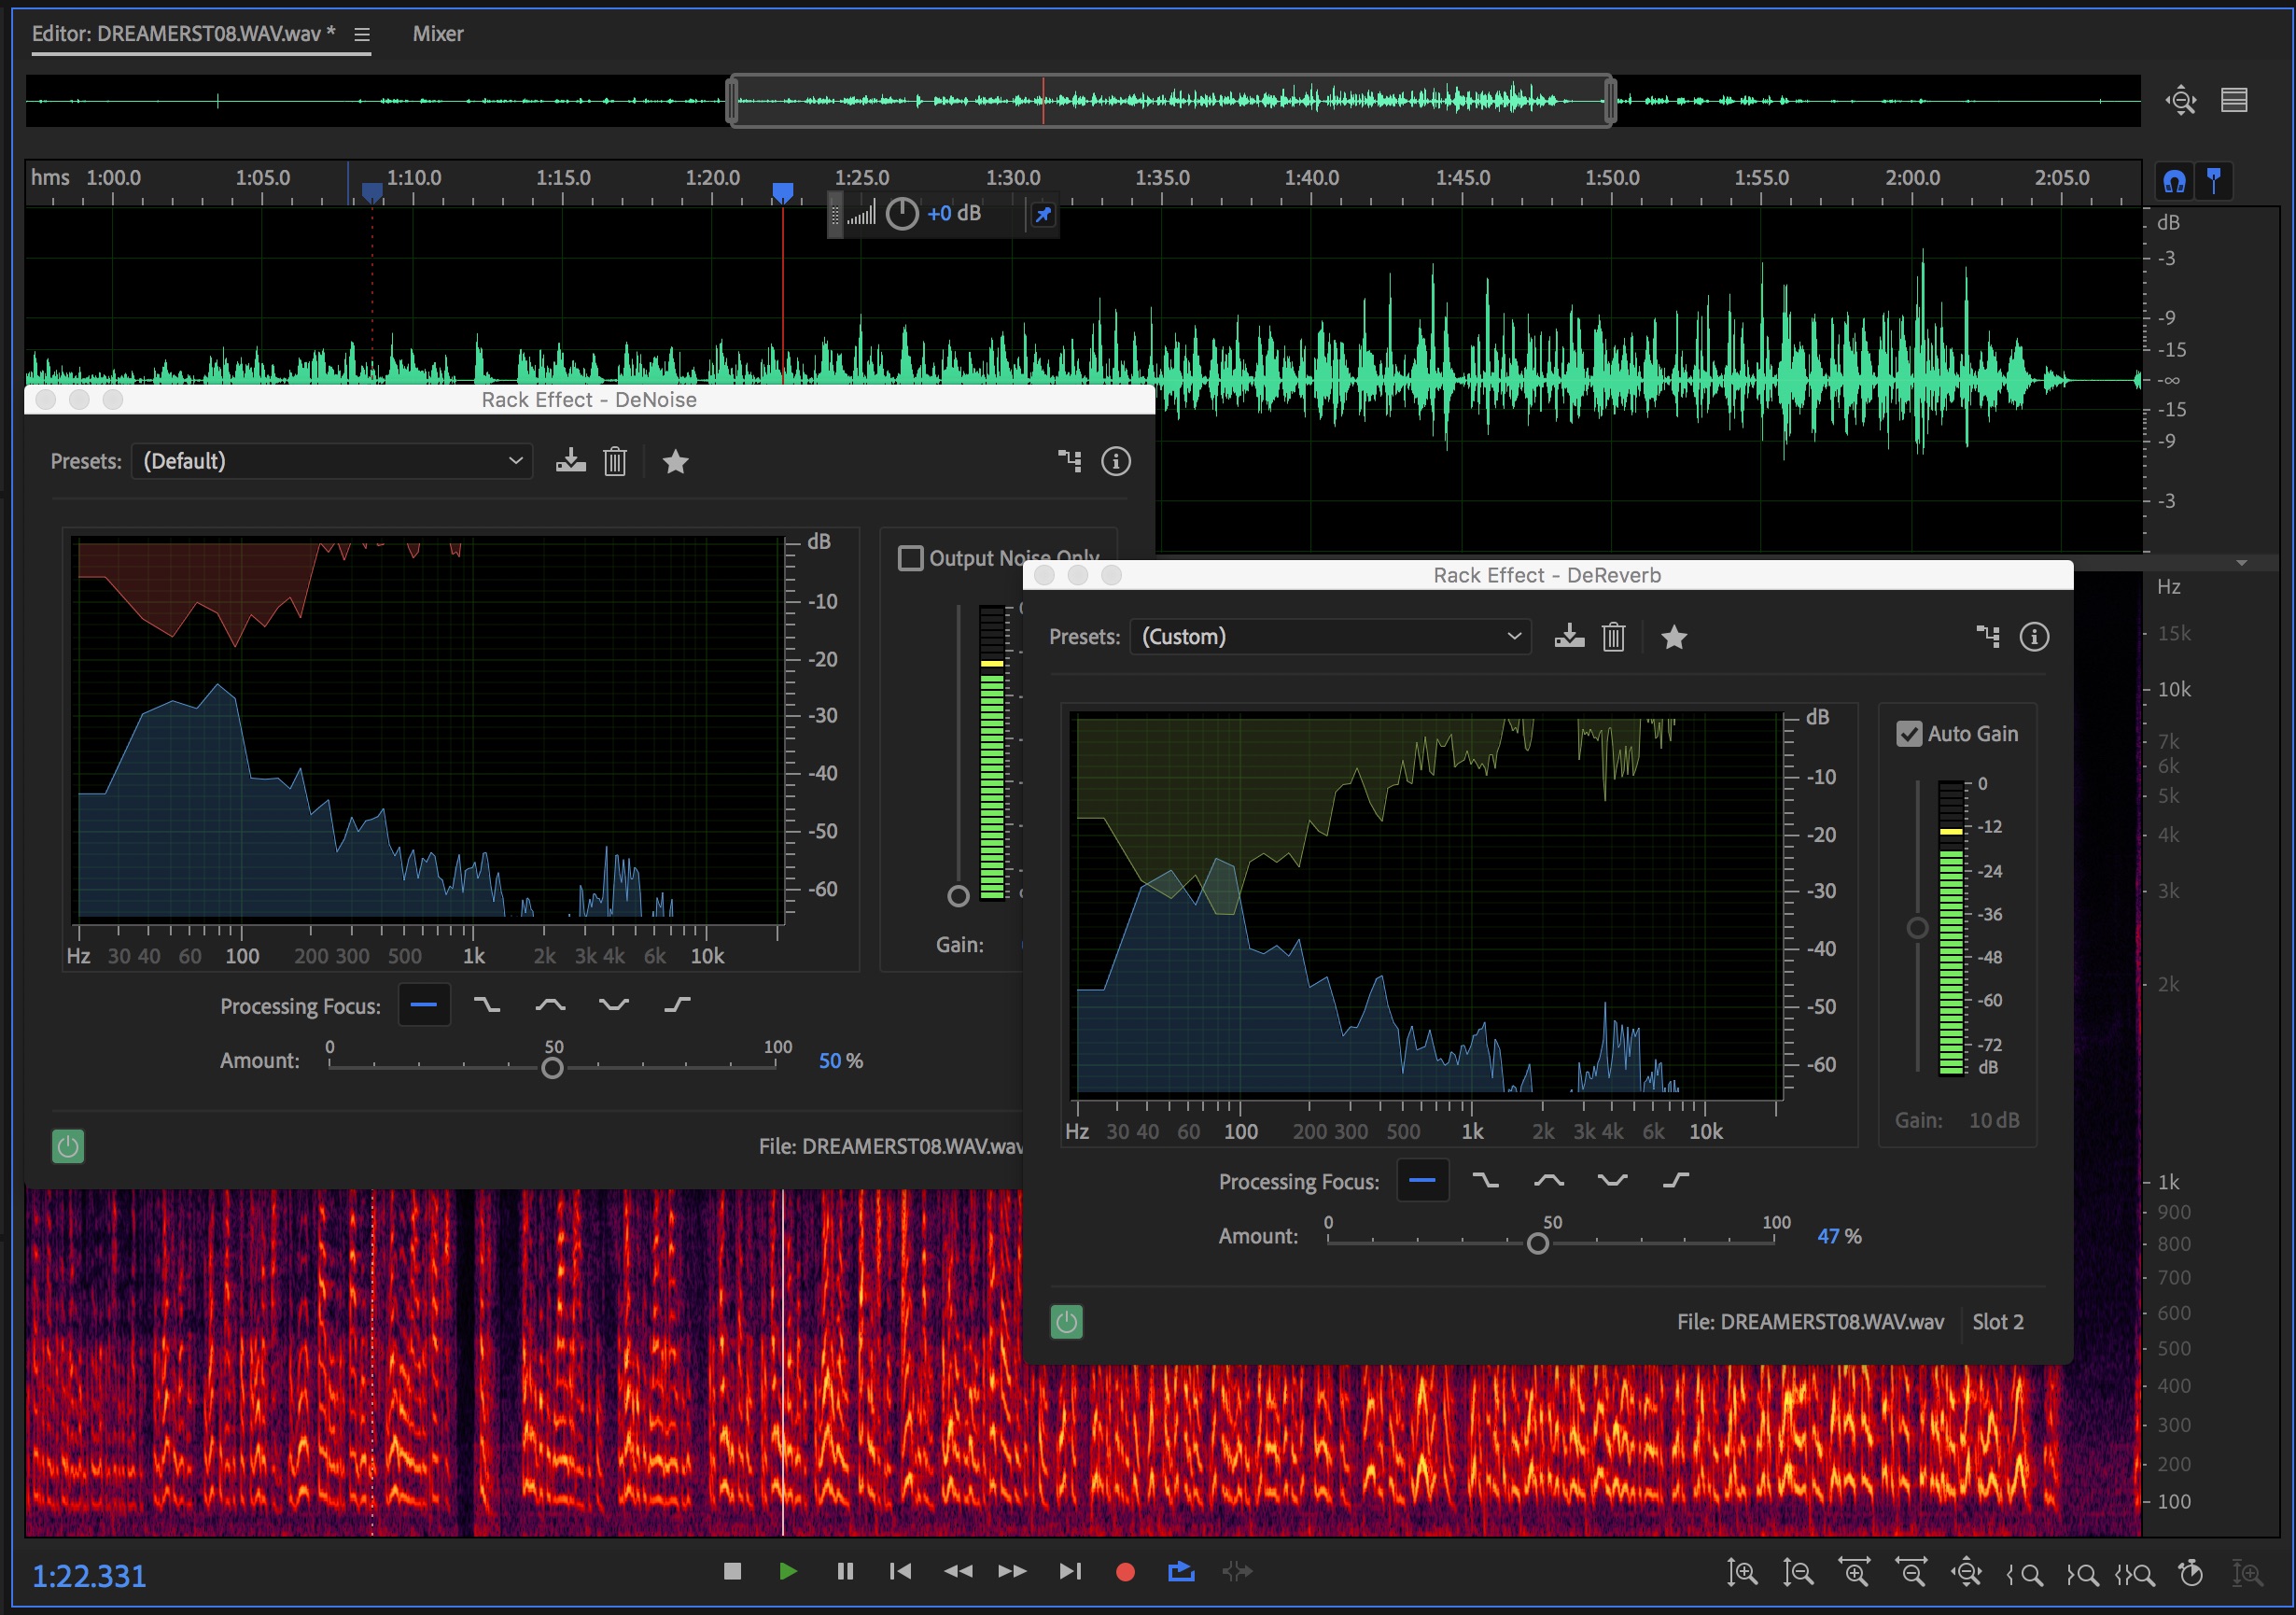Select Editor DREAMERST08.WAV.wav tab
The height and width of the screenshot is (1615, 2296).
pyautogui.click(x=183, y=34)
